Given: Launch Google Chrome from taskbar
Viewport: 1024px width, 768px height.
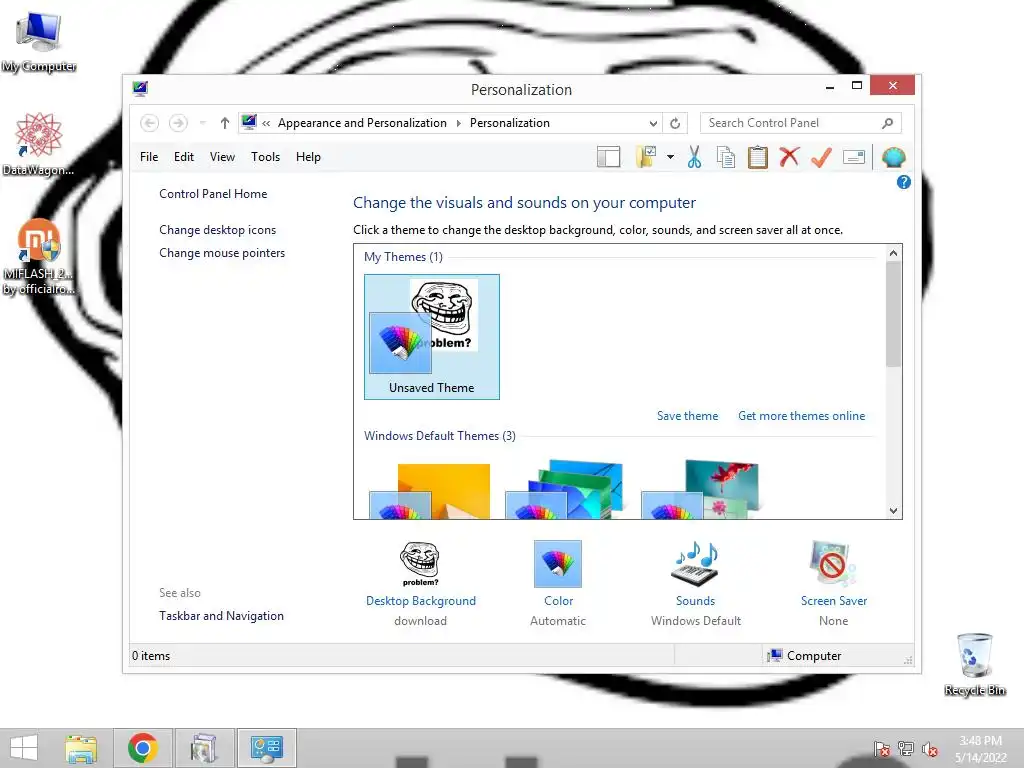Looking at the screenshot, I should click(143, 748).
